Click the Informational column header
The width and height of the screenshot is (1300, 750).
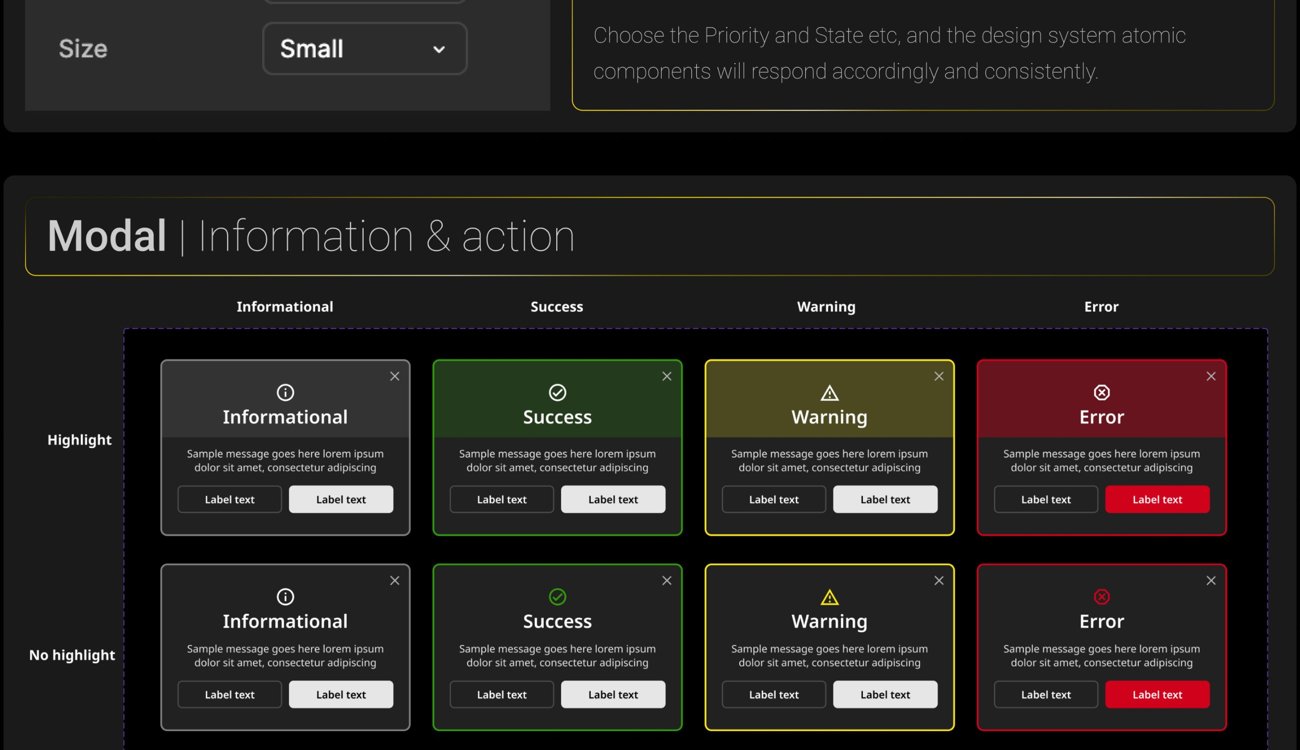point(285,307)
